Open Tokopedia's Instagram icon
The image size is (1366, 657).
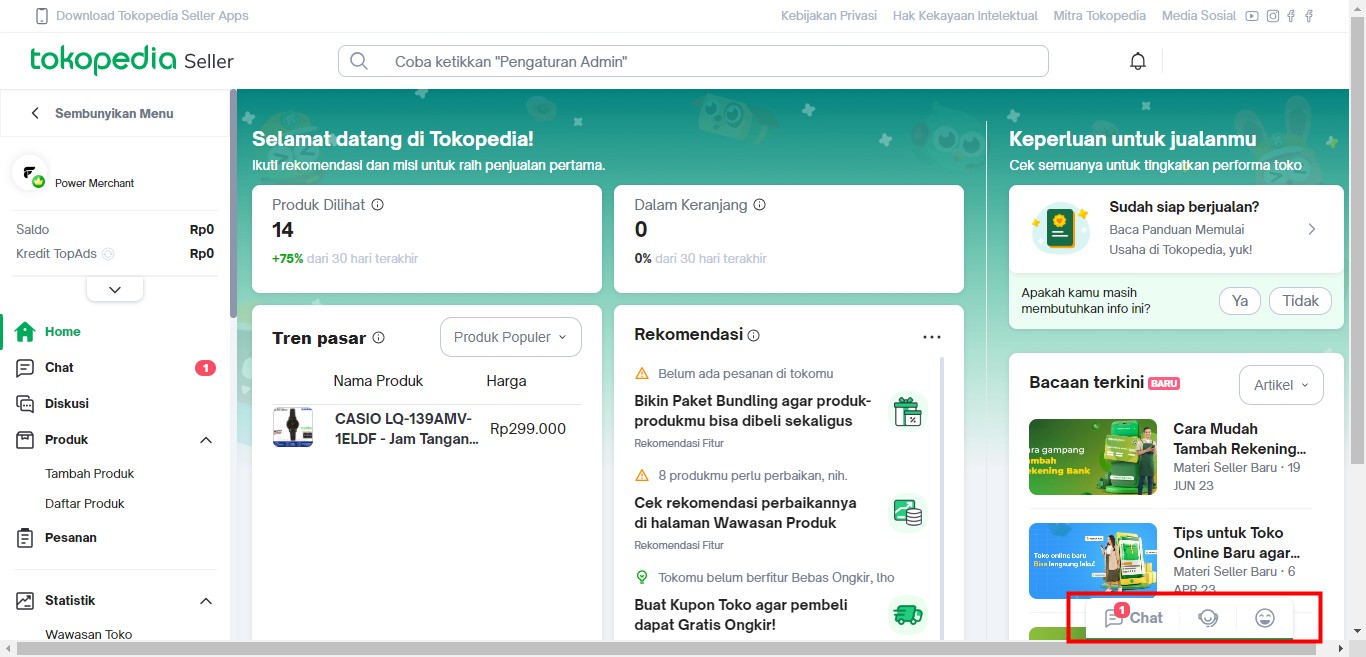point(1273,16)
